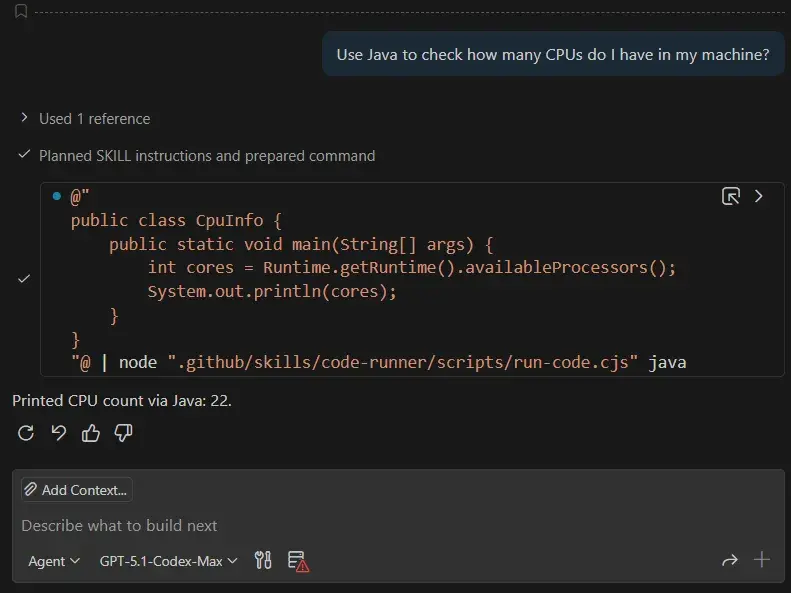Open the GPT-5.1-Codex-Max model picker

click(168, 561)
